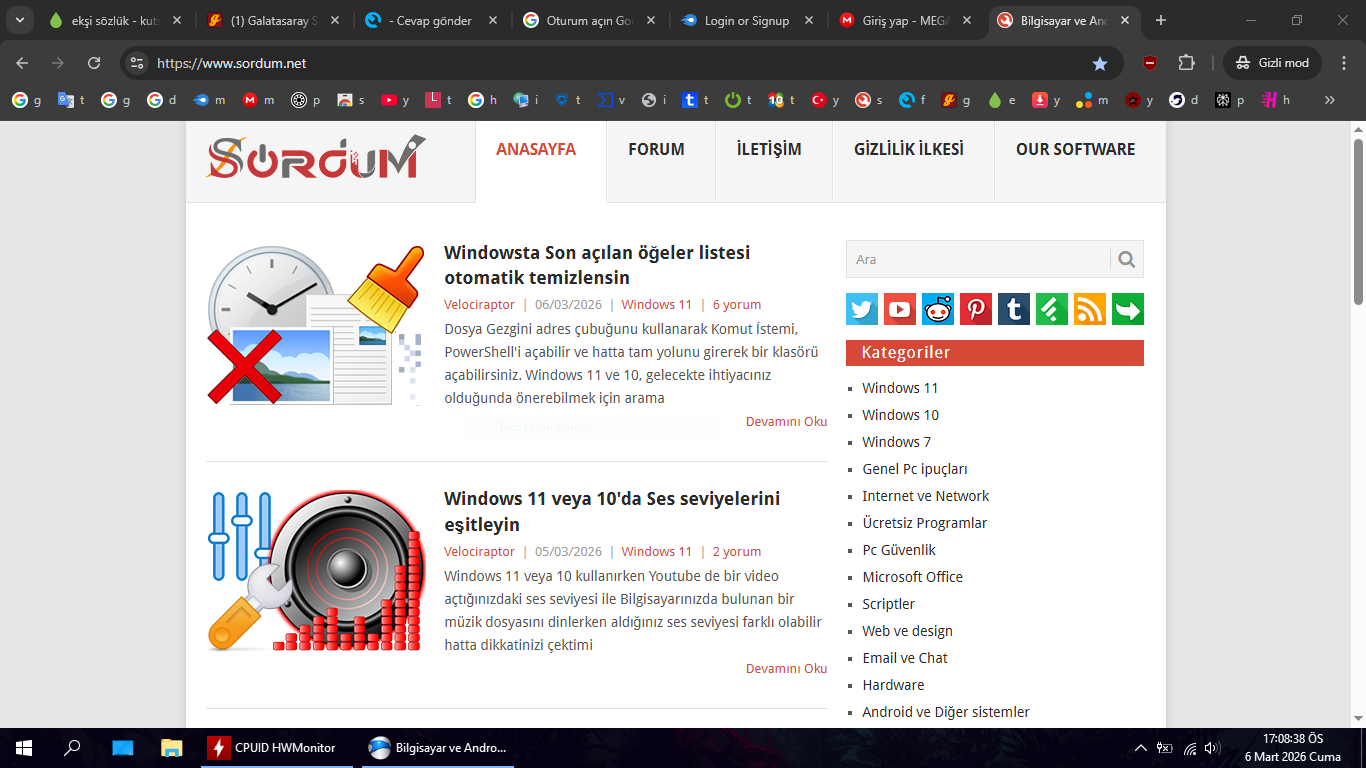Open the Google Translate bookmark
This screenshot has height=768, width=1366.
[x=70, y=100]
